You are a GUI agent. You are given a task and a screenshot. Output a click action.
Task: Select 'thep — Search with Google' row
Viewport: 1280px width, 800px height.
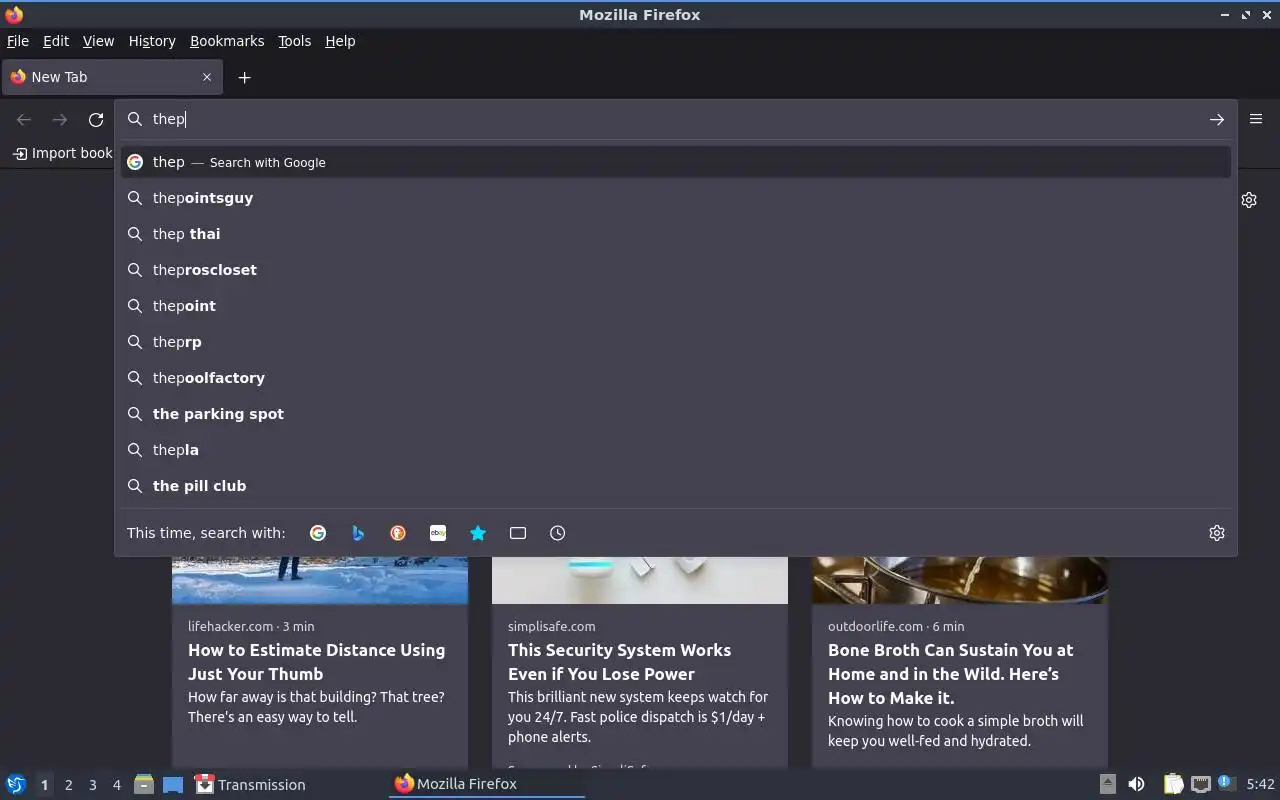click(x=676, y=162)
